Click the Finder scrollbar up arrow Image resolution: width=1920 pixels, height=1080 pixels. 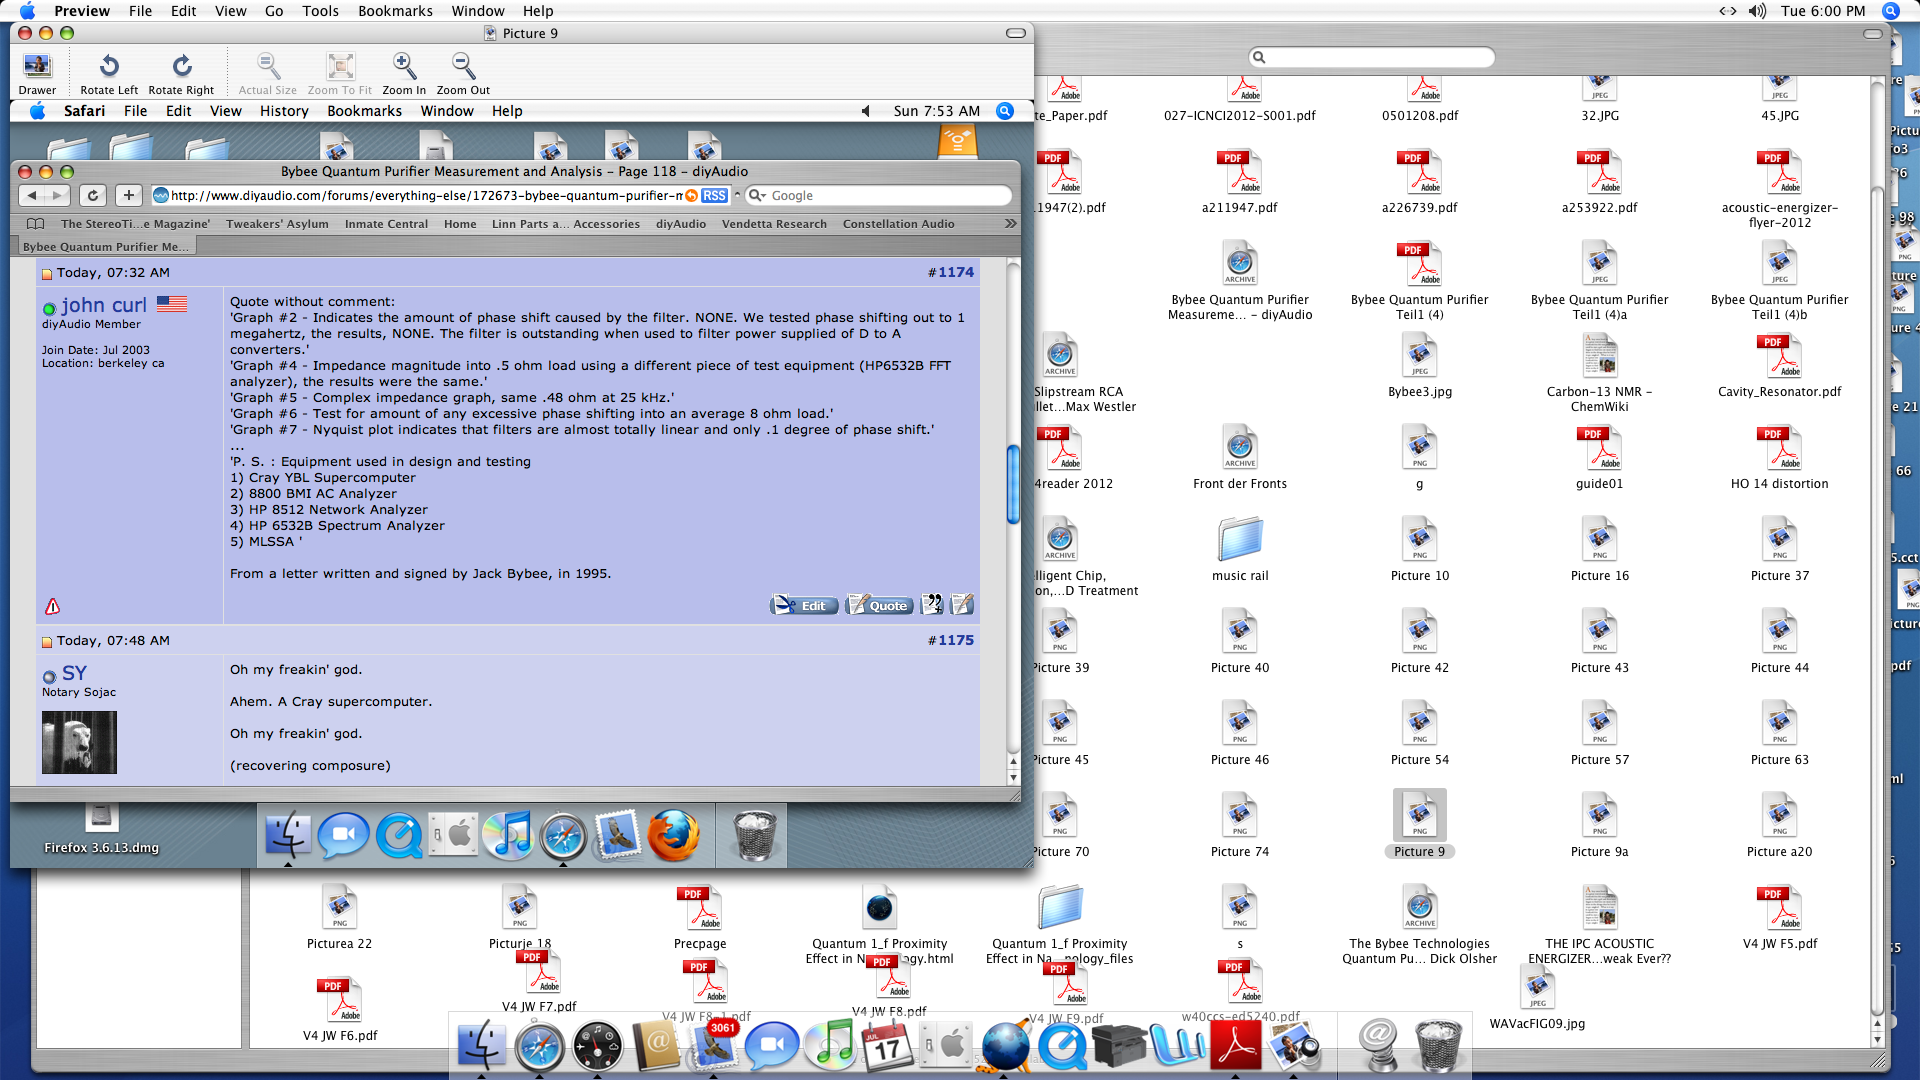(1877, 1023)
